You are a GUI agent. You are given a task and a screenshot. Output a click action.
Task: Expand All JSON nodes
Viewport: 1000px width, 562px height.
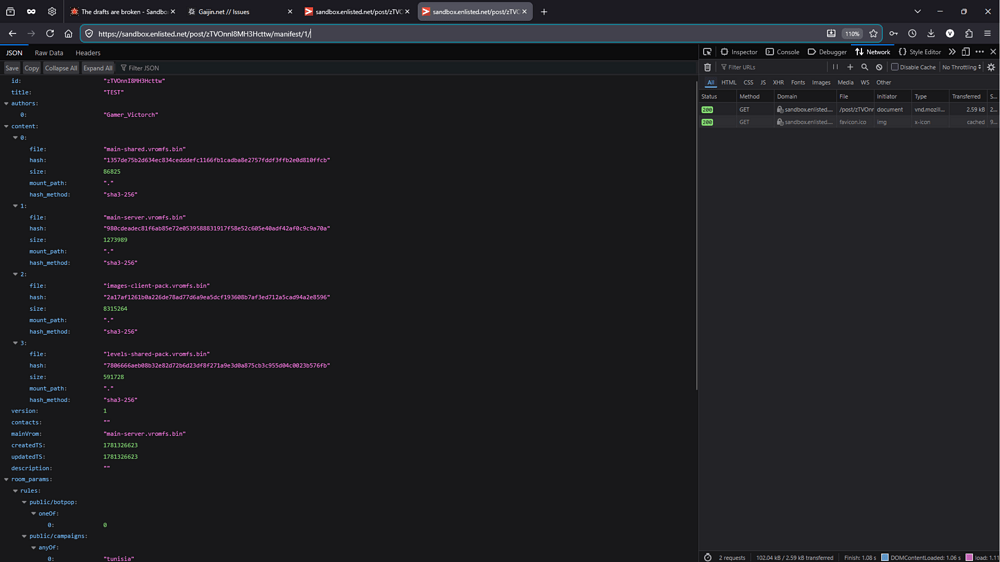(98, 68)
